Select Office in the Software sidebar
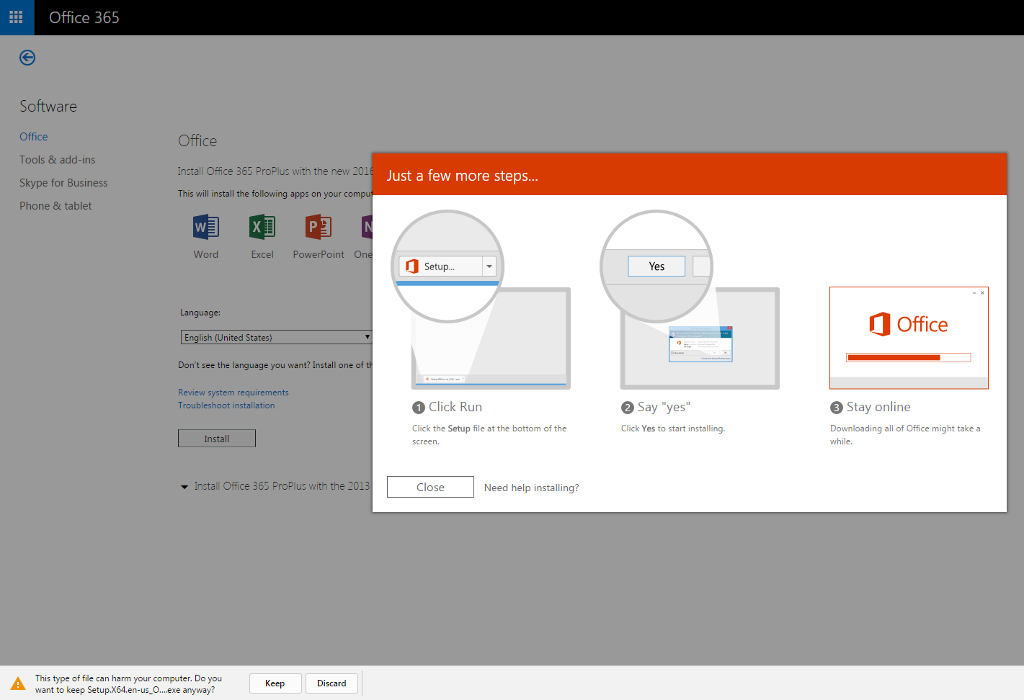 click(x=33, y=136)
